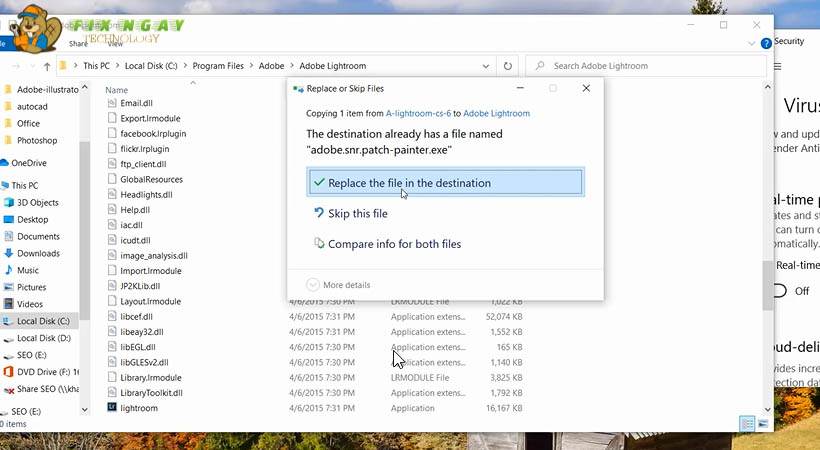Screen dimensions: 820x450
Task: Expand More details in the dialog
Action: pyautogui.click(x=338, y=285)
